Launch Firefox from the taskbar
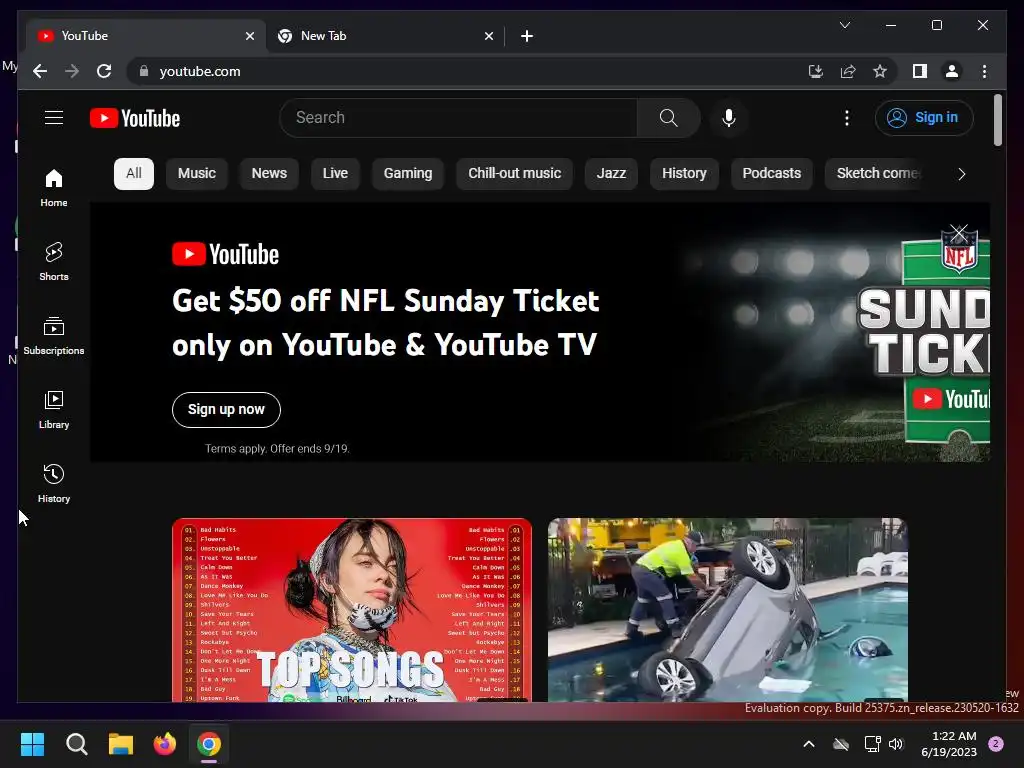 click(x=165, y=744)
